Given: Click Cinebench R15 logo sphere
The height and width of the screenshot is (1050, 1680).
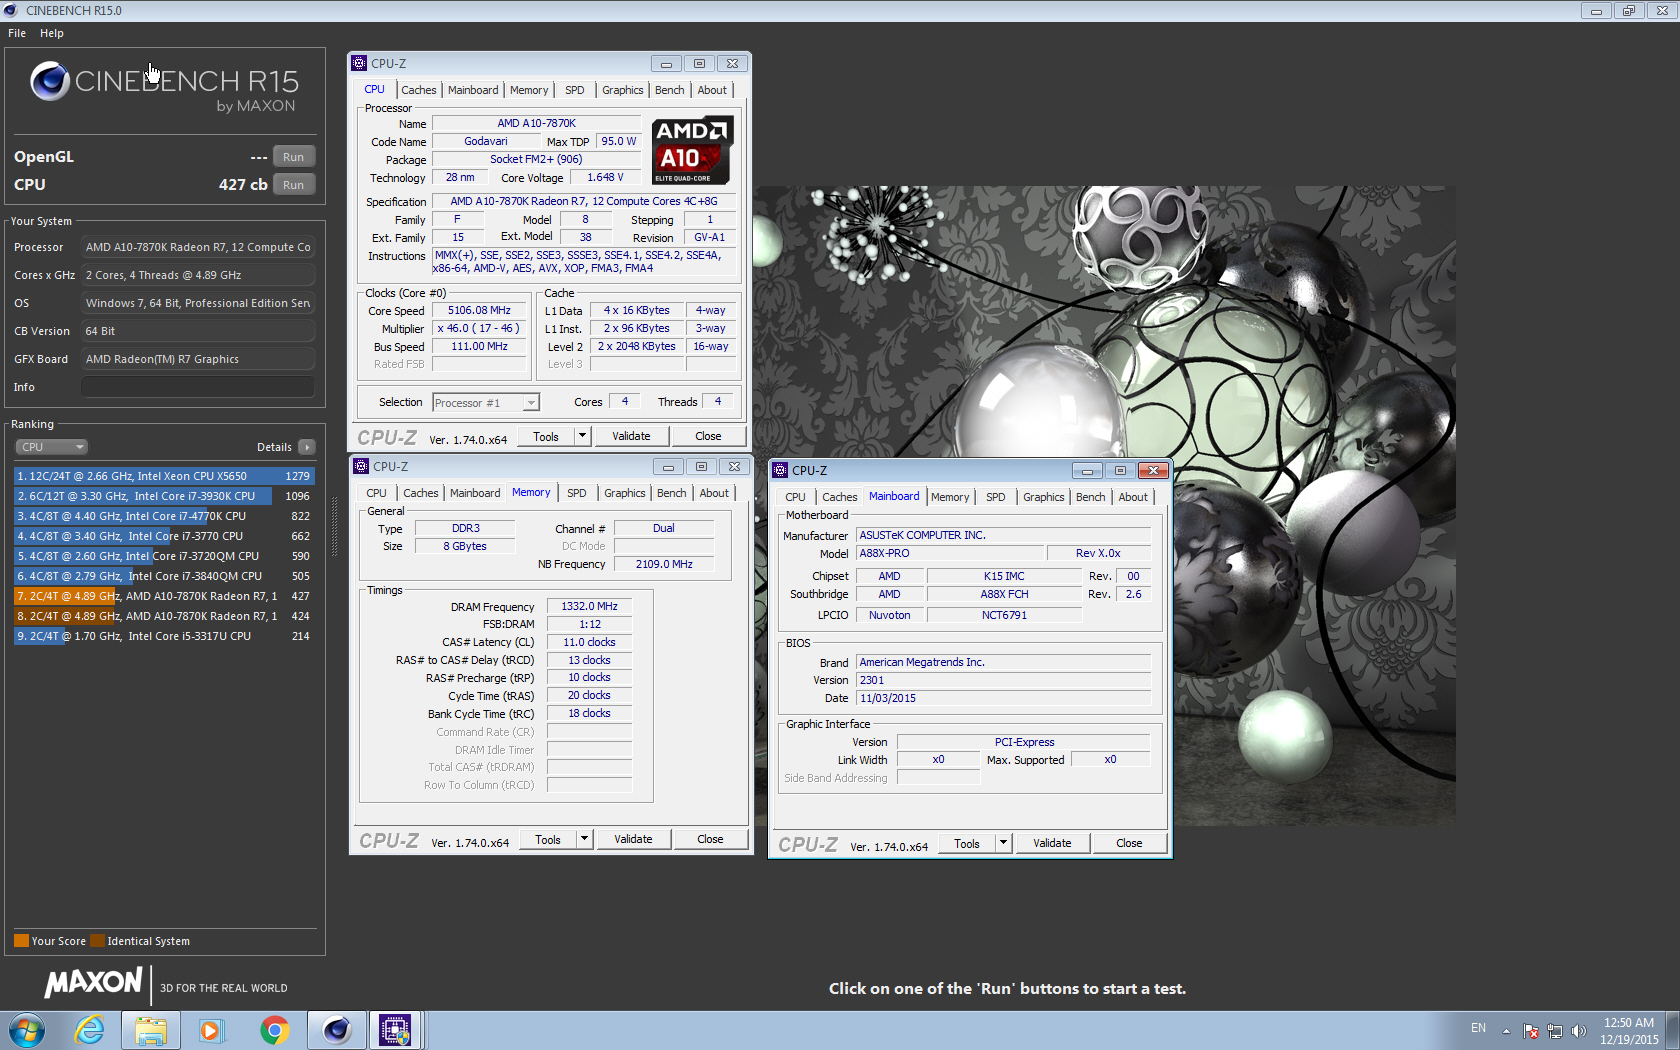Looking at the screenshot, I should coord(49,81).
